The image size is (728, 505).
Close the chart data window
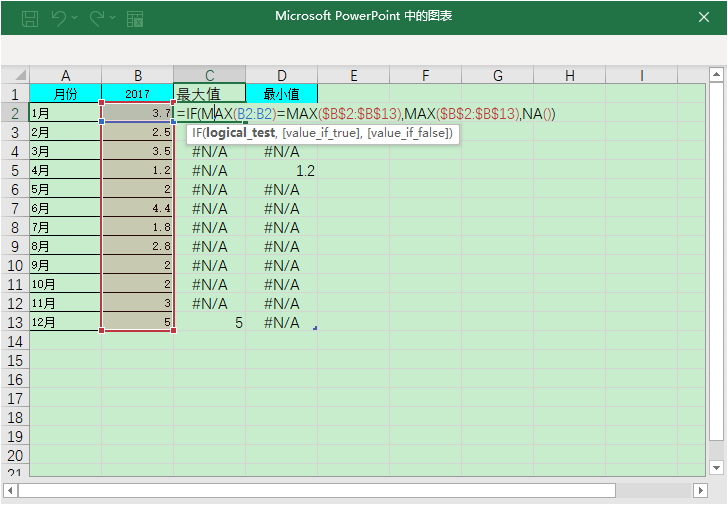703,17
